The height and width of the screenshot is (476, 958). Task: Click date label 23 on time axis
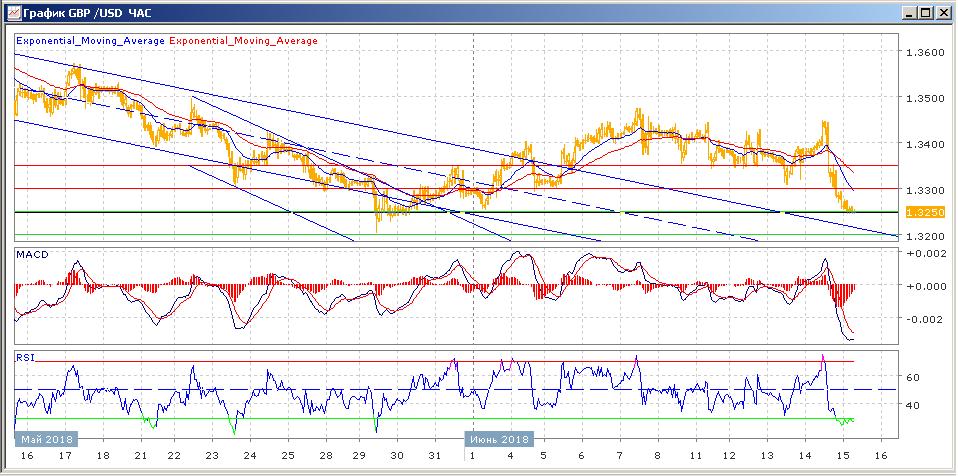(212, 456)
